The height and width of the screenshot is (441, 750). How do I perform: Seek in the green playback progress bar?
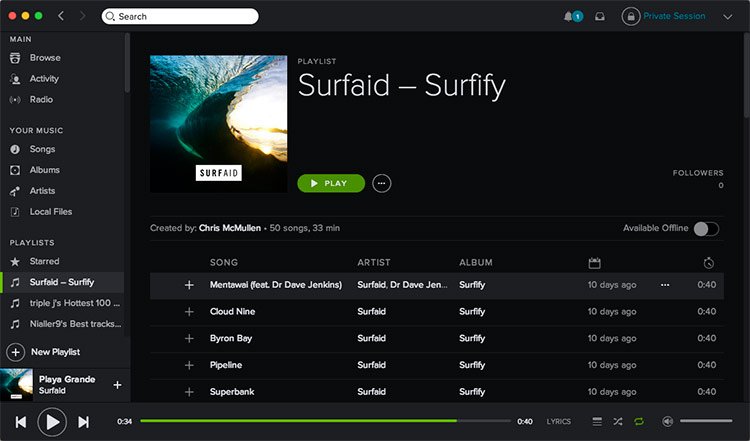tap(326, 421)
